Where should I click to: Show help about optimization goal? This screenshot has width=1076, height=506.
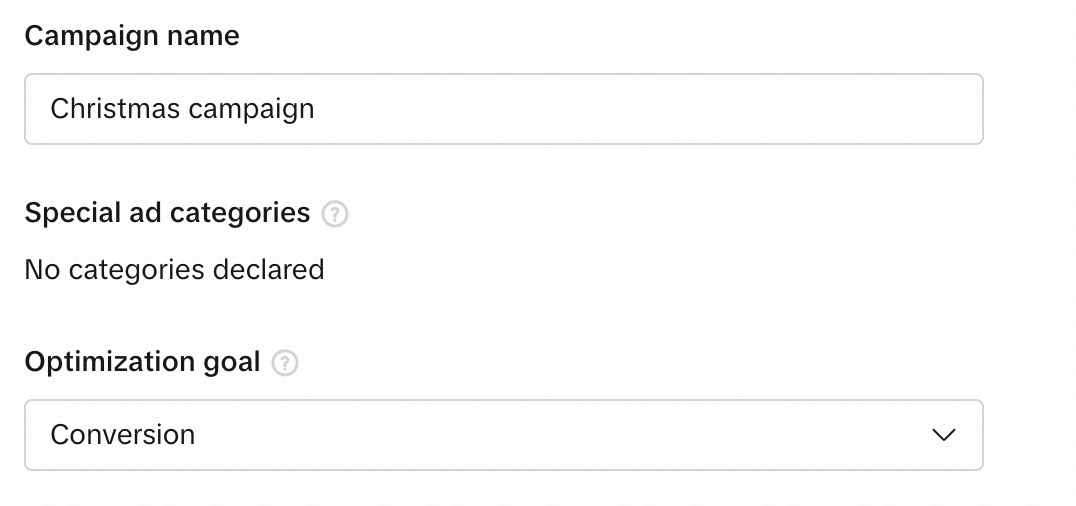(x=286, y=363)
